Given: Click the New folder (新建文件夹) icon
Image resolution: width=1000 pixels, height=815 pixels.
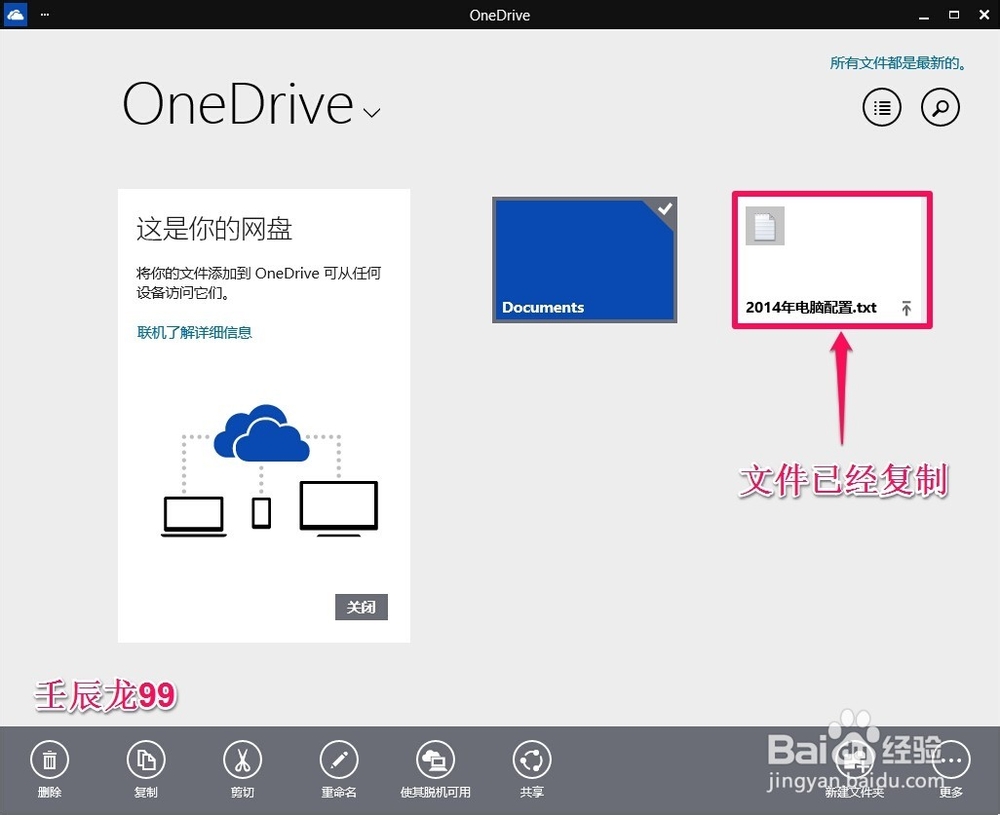Looking at the screenshot, I should 855,760.
